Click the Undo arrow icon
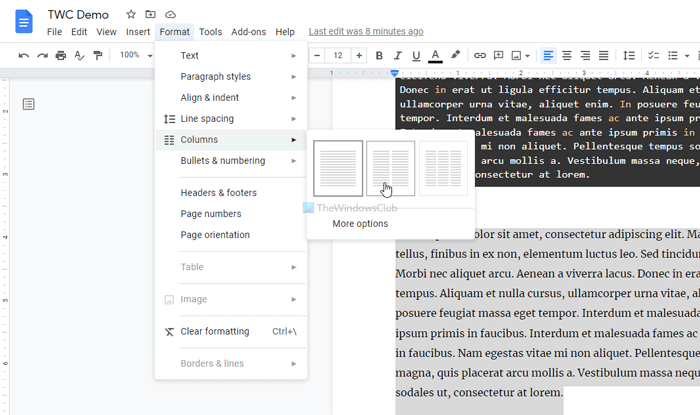The image size is (700, 415). pos(24,55)
